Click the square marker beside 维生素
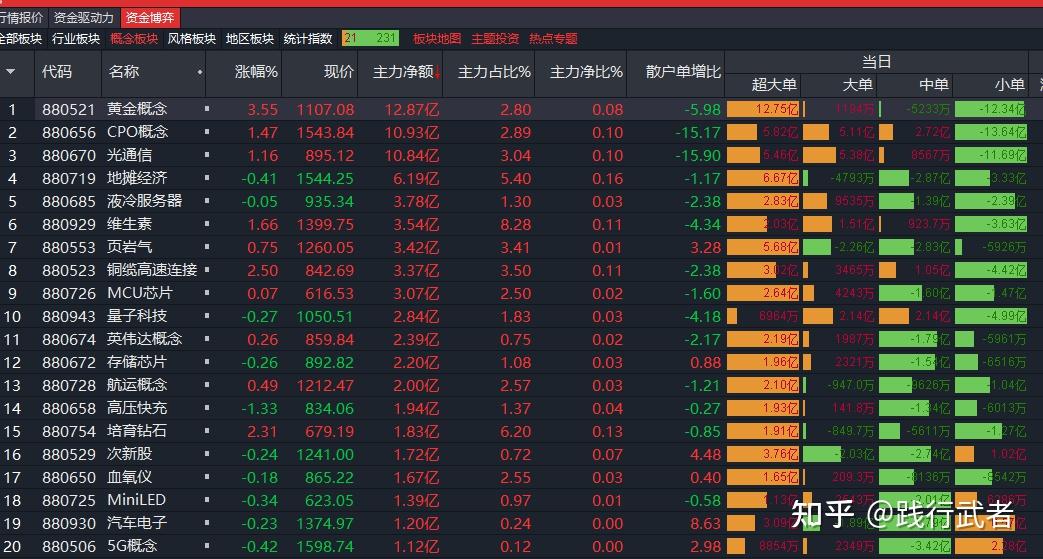1043x559 pixels. (207, 224)
